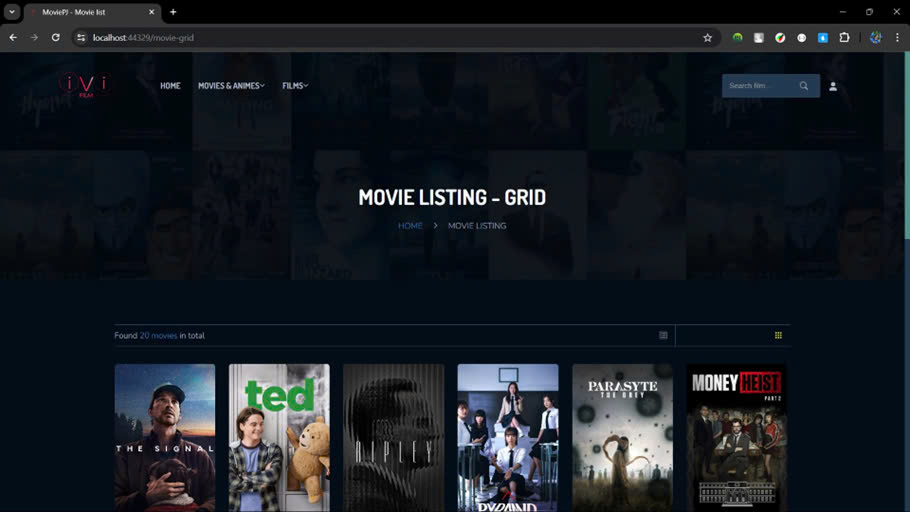Open the Ripley movie poster
The height and width of the screenshot is (512, 910).
click(393, 438)
